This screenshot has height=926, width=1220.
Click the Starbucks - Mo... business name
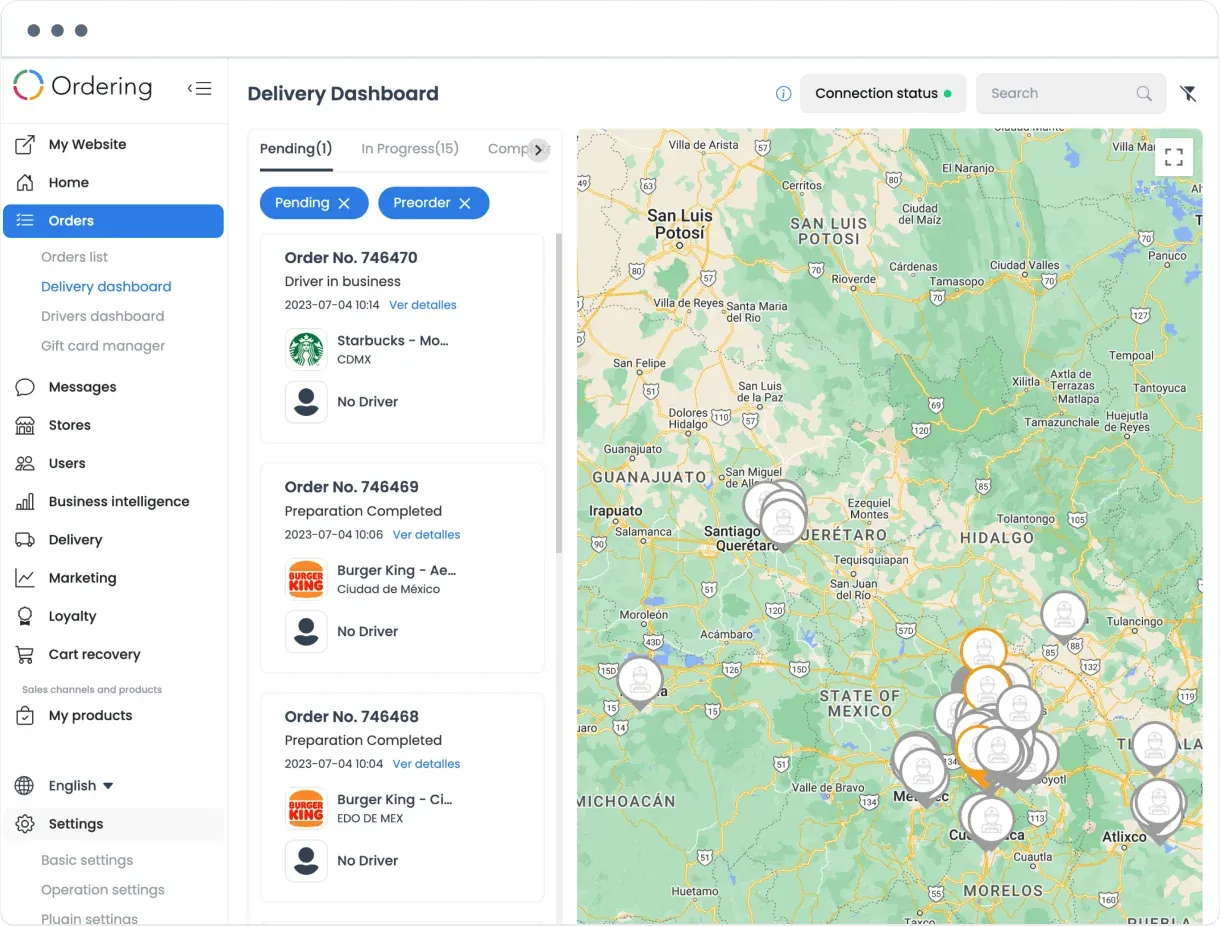click(x=393, y=341)
